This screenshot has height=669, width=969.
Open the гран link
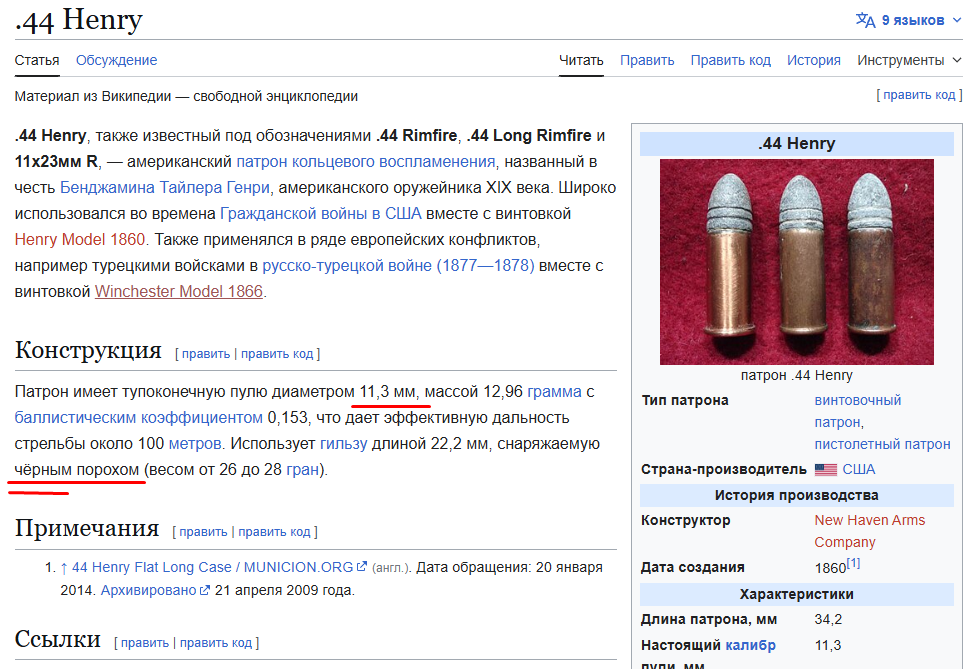[x=303, y=469]
